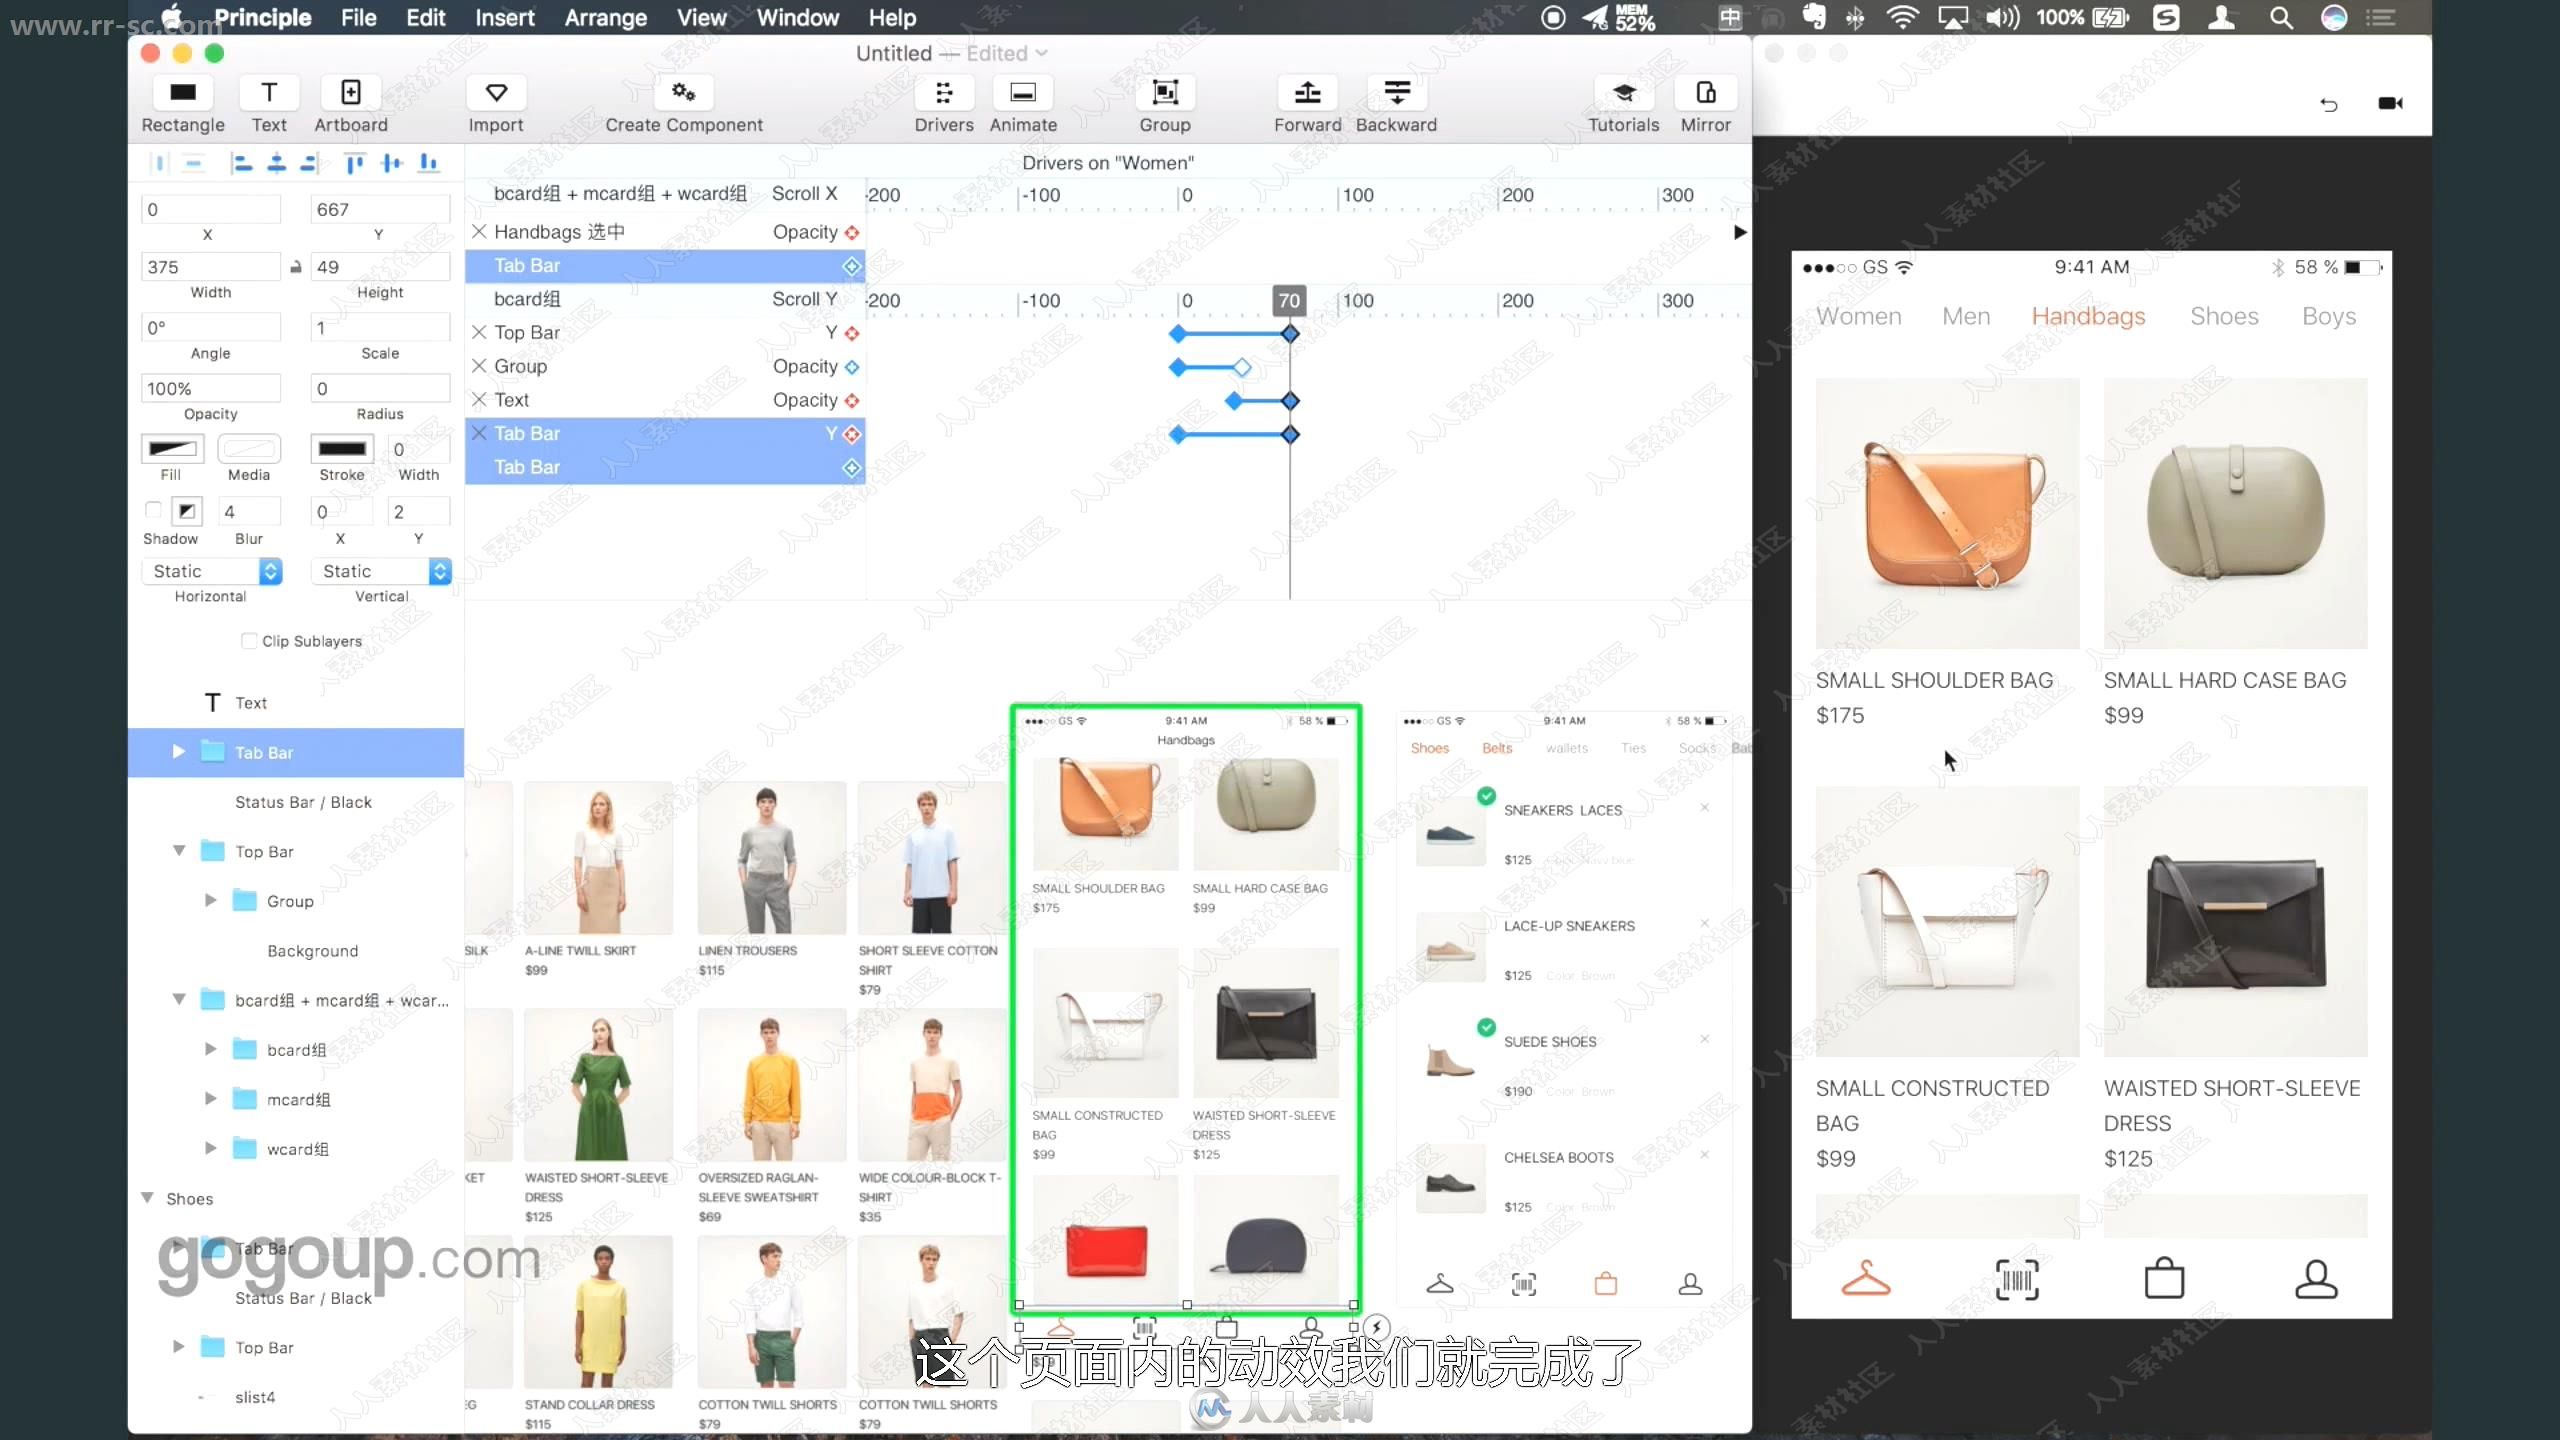Expand the Group folder in layers
2560x1440 pixels.
(x=210, y=901)
